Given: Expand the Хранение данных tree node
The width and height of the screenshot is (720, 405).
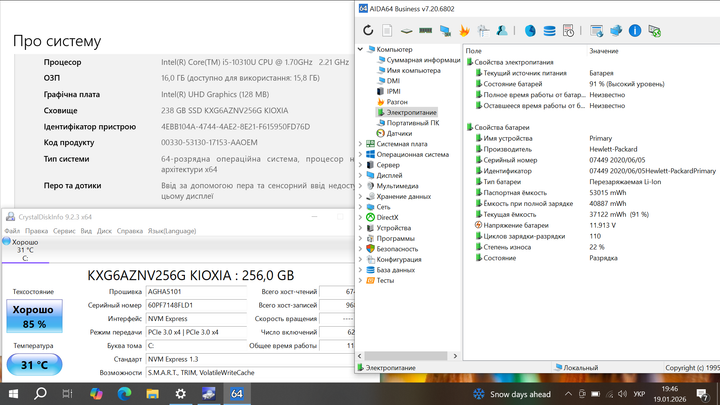Looking at the screenshot, I should click(360, 197).
